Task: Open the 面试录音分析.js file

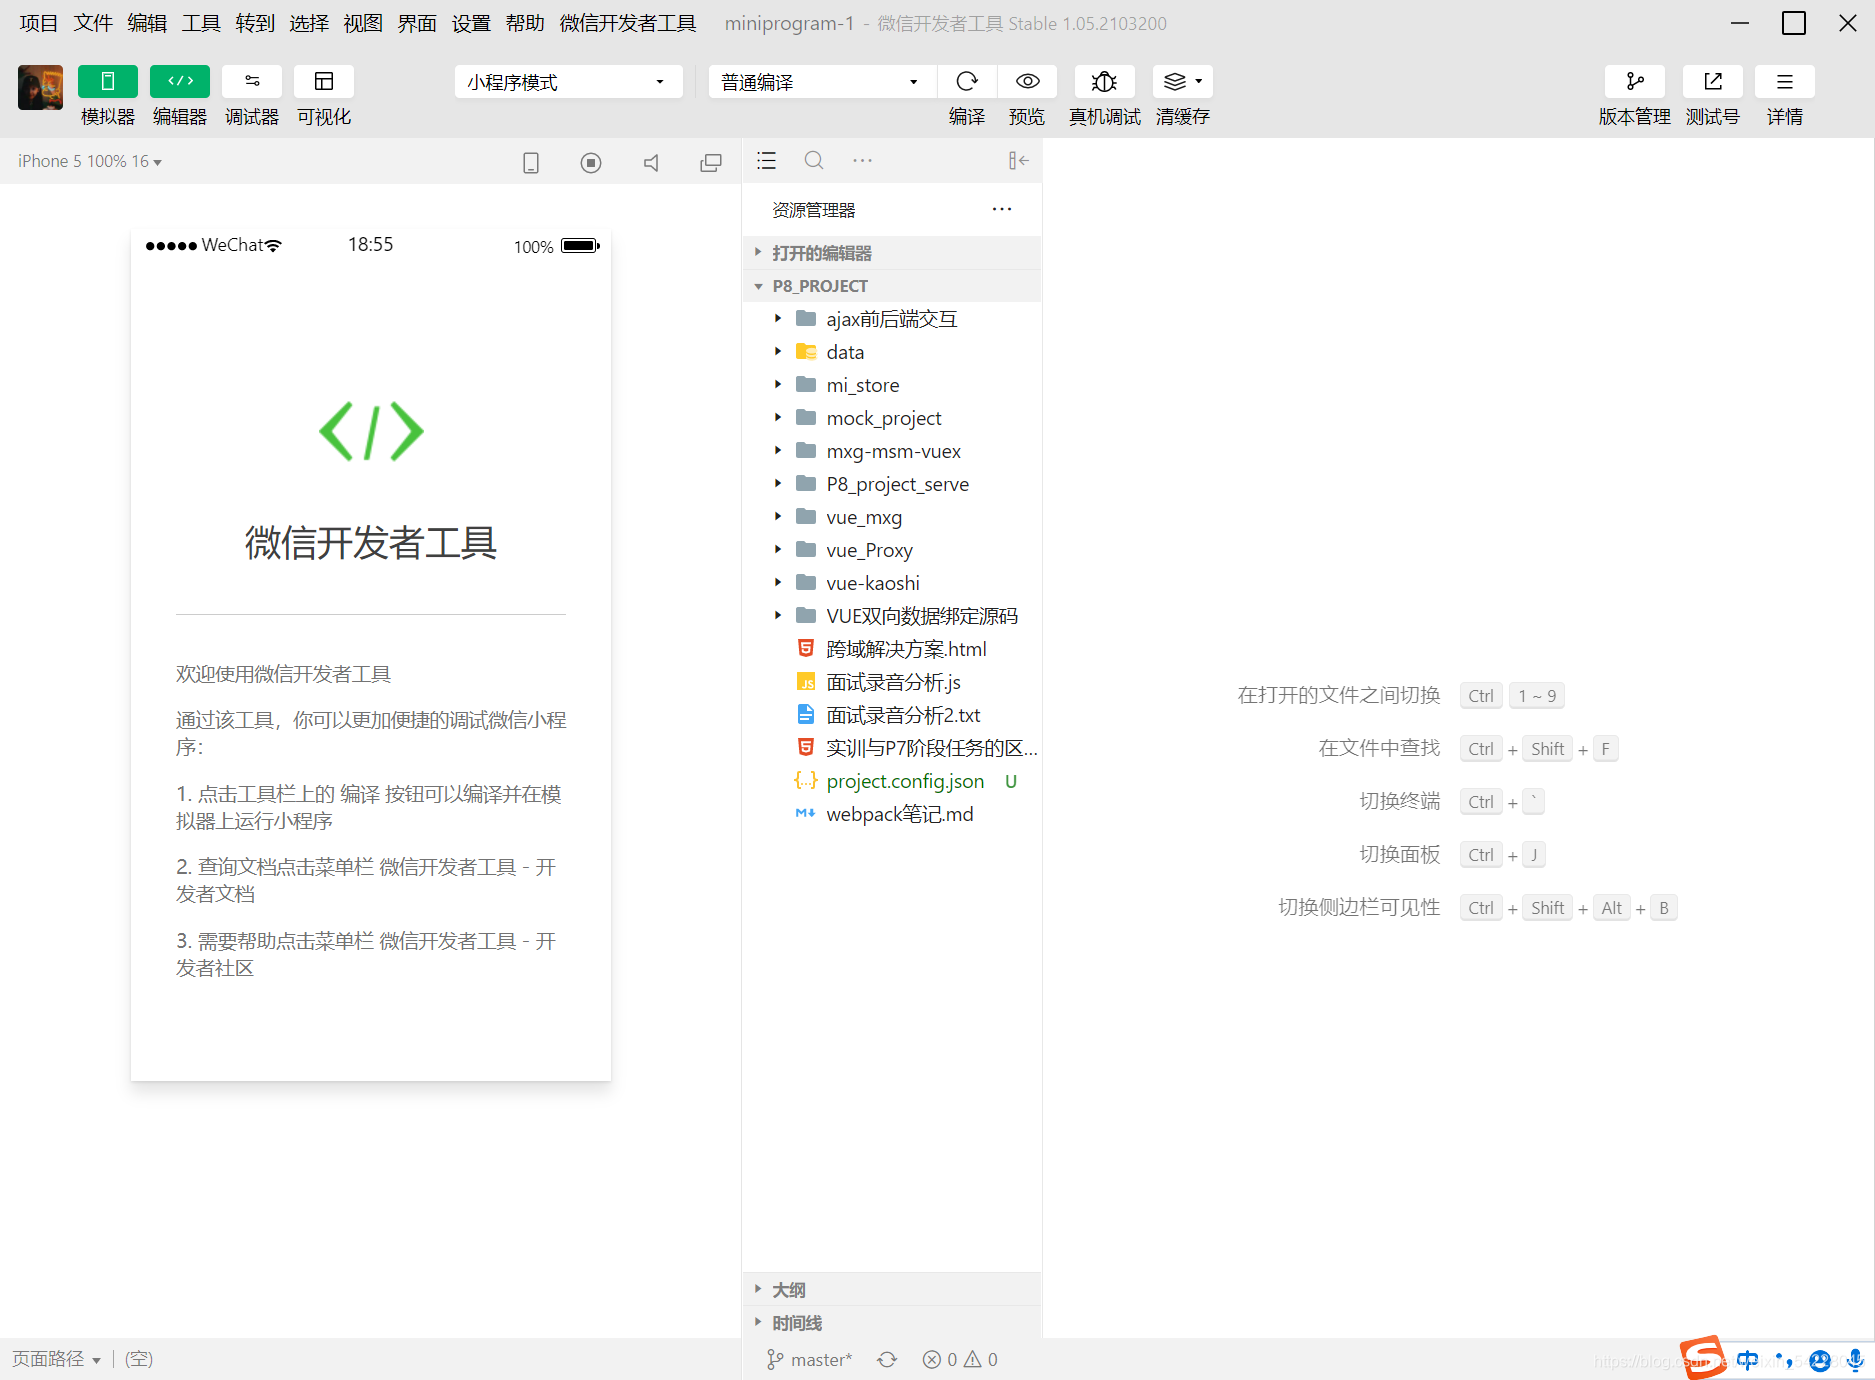Action: (x=892, y=682)
